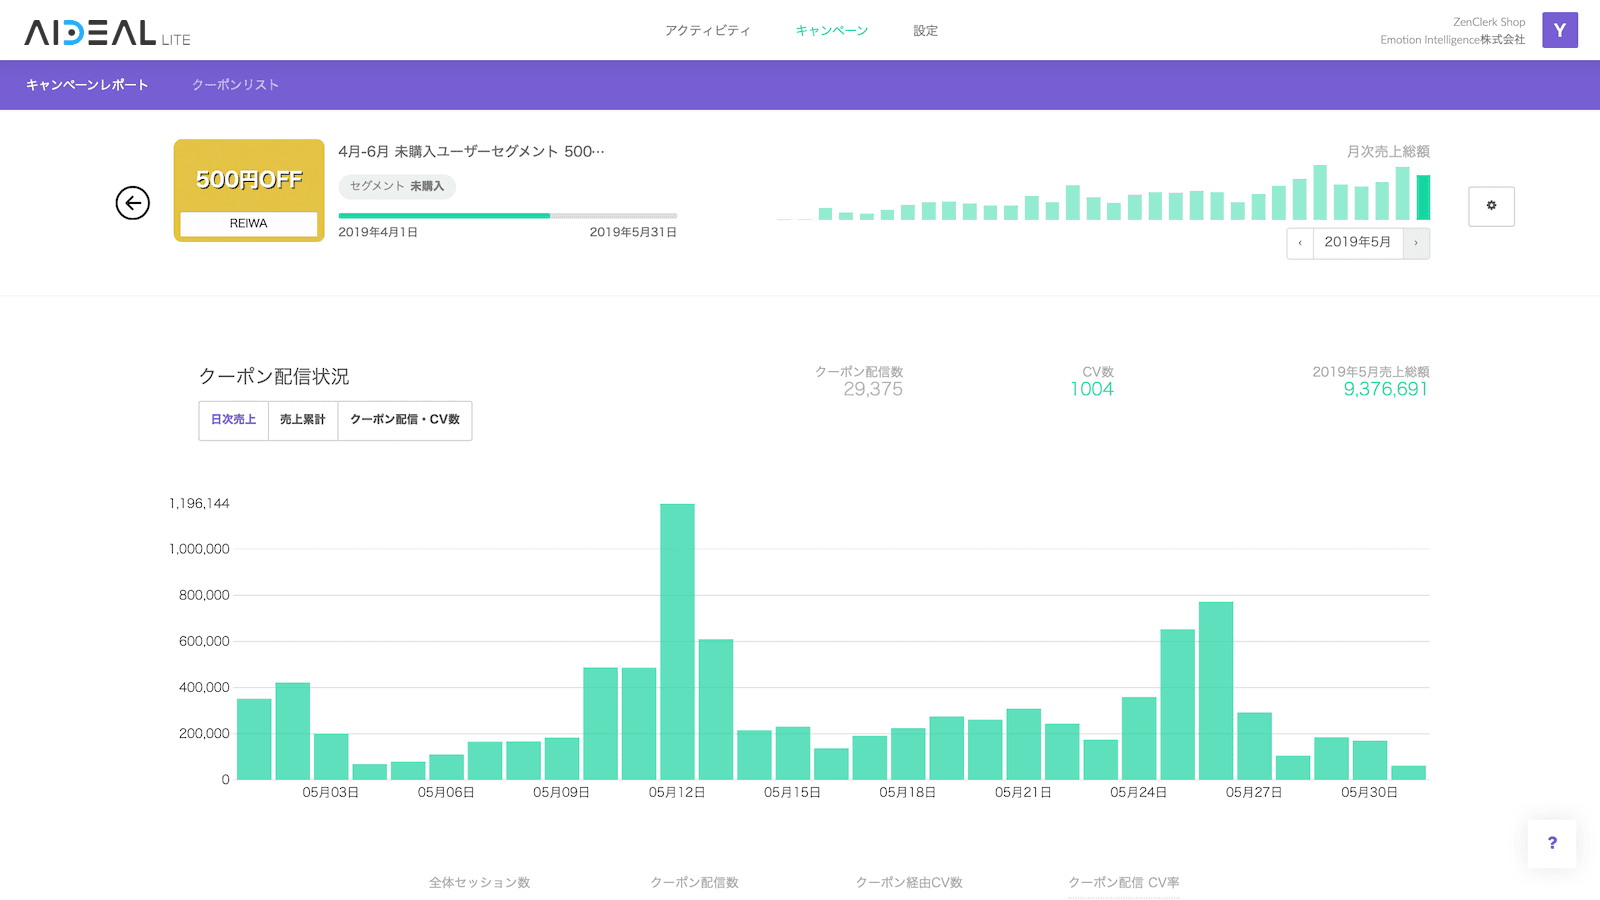Enable the クーポン配信・CV数 view
The height and width of the screenshot is (900, 1600).
click(405, 420)
